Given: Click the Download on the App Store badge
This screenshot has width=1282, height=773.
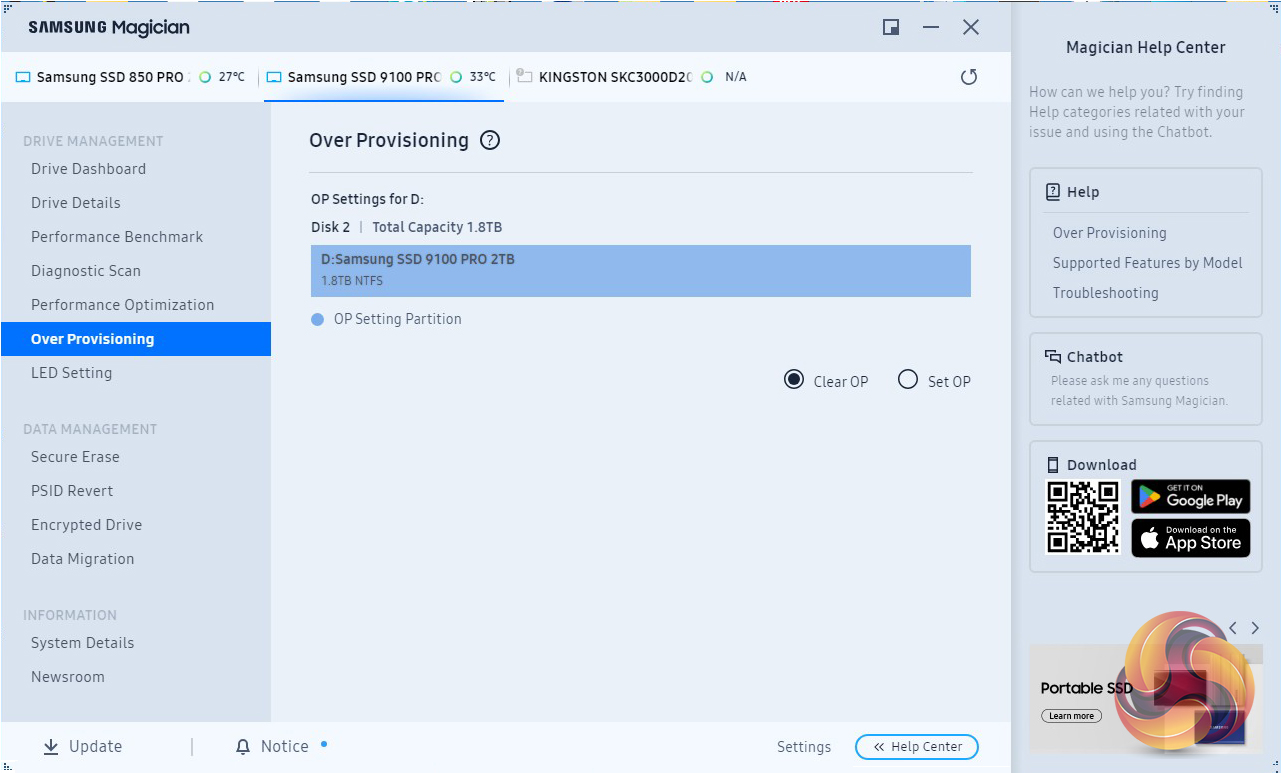Looking at the screenshot, I should (1191, 539).
